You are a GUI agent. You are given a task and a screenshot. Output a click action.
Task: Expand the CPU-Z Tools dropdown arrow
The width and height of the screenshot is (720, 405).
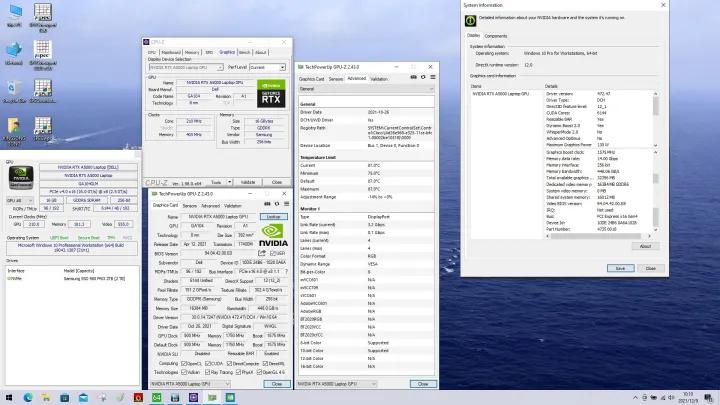point(230,182)
